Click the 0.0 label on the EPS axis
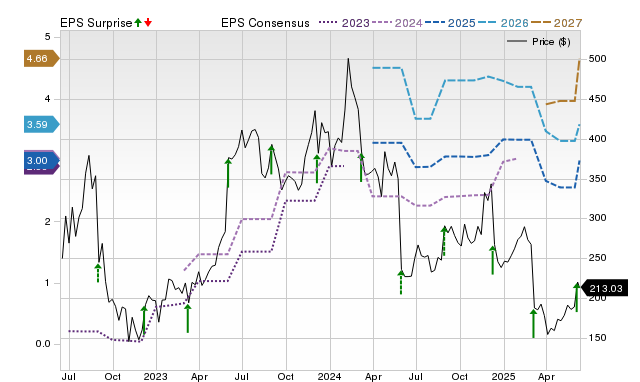This screenshot has height=382, width=640. 43,344
